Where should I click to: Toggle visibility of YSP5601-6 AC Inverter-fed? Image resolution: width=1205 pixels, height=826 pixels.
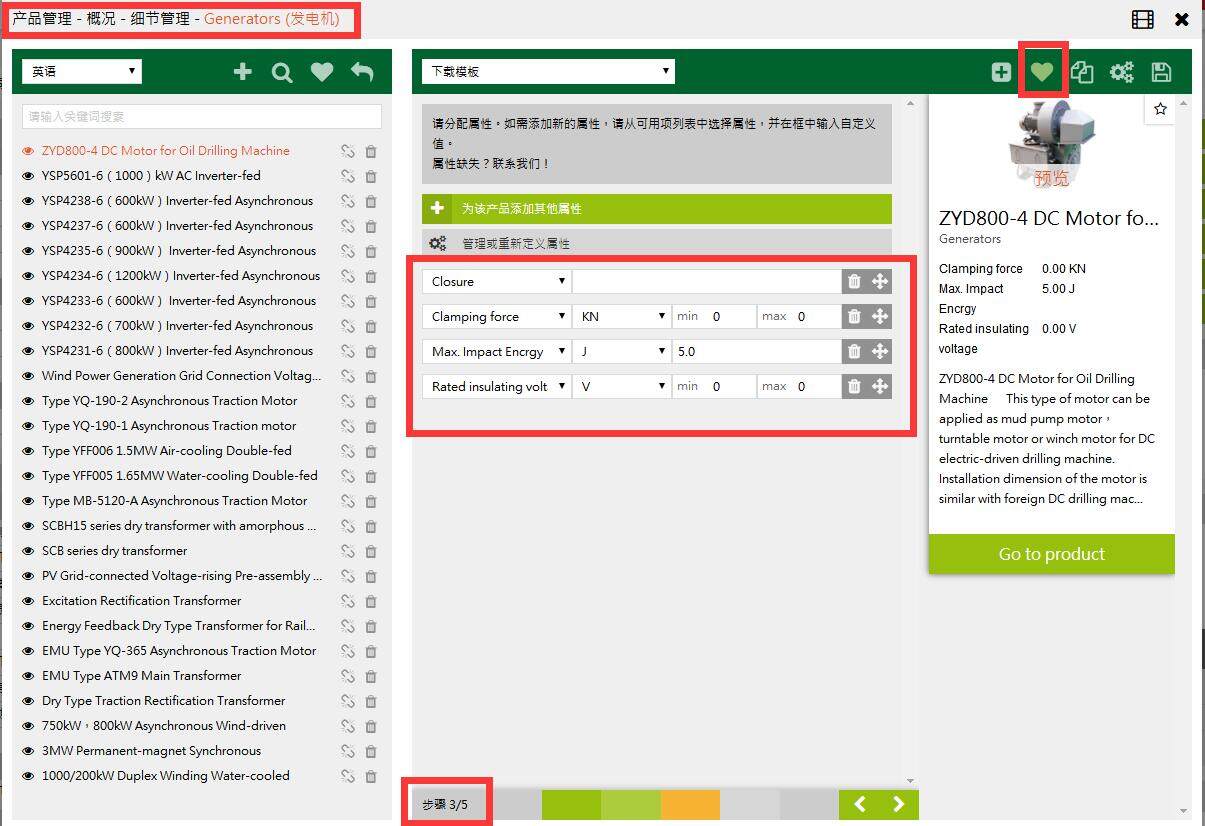coord(28,176)
